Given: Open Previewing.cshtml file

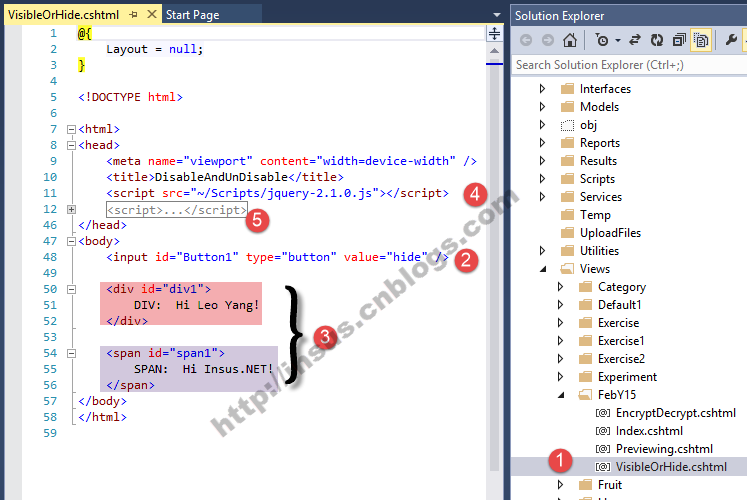Looking at the screenshot, I should [664, 449].
